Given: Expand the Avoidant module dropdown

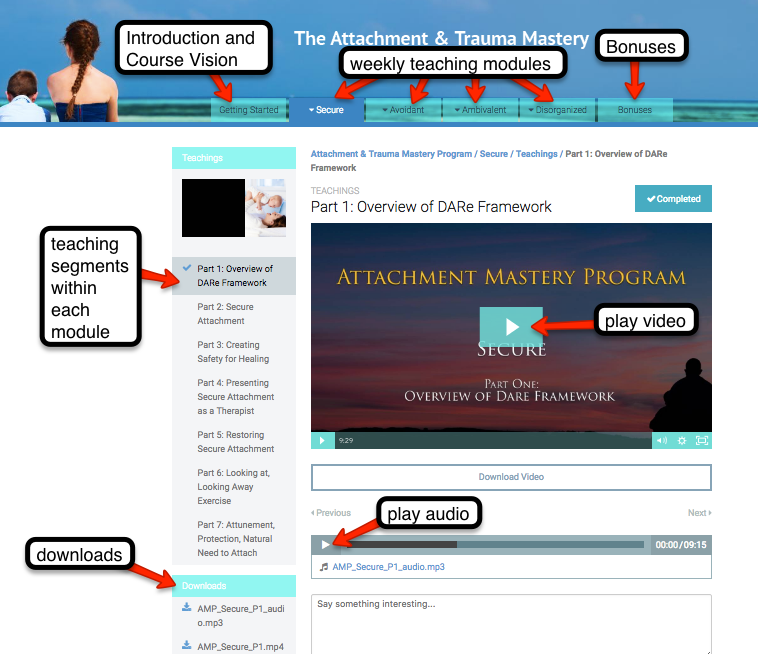Looking at the screenshot, I should tap(403, 110).
